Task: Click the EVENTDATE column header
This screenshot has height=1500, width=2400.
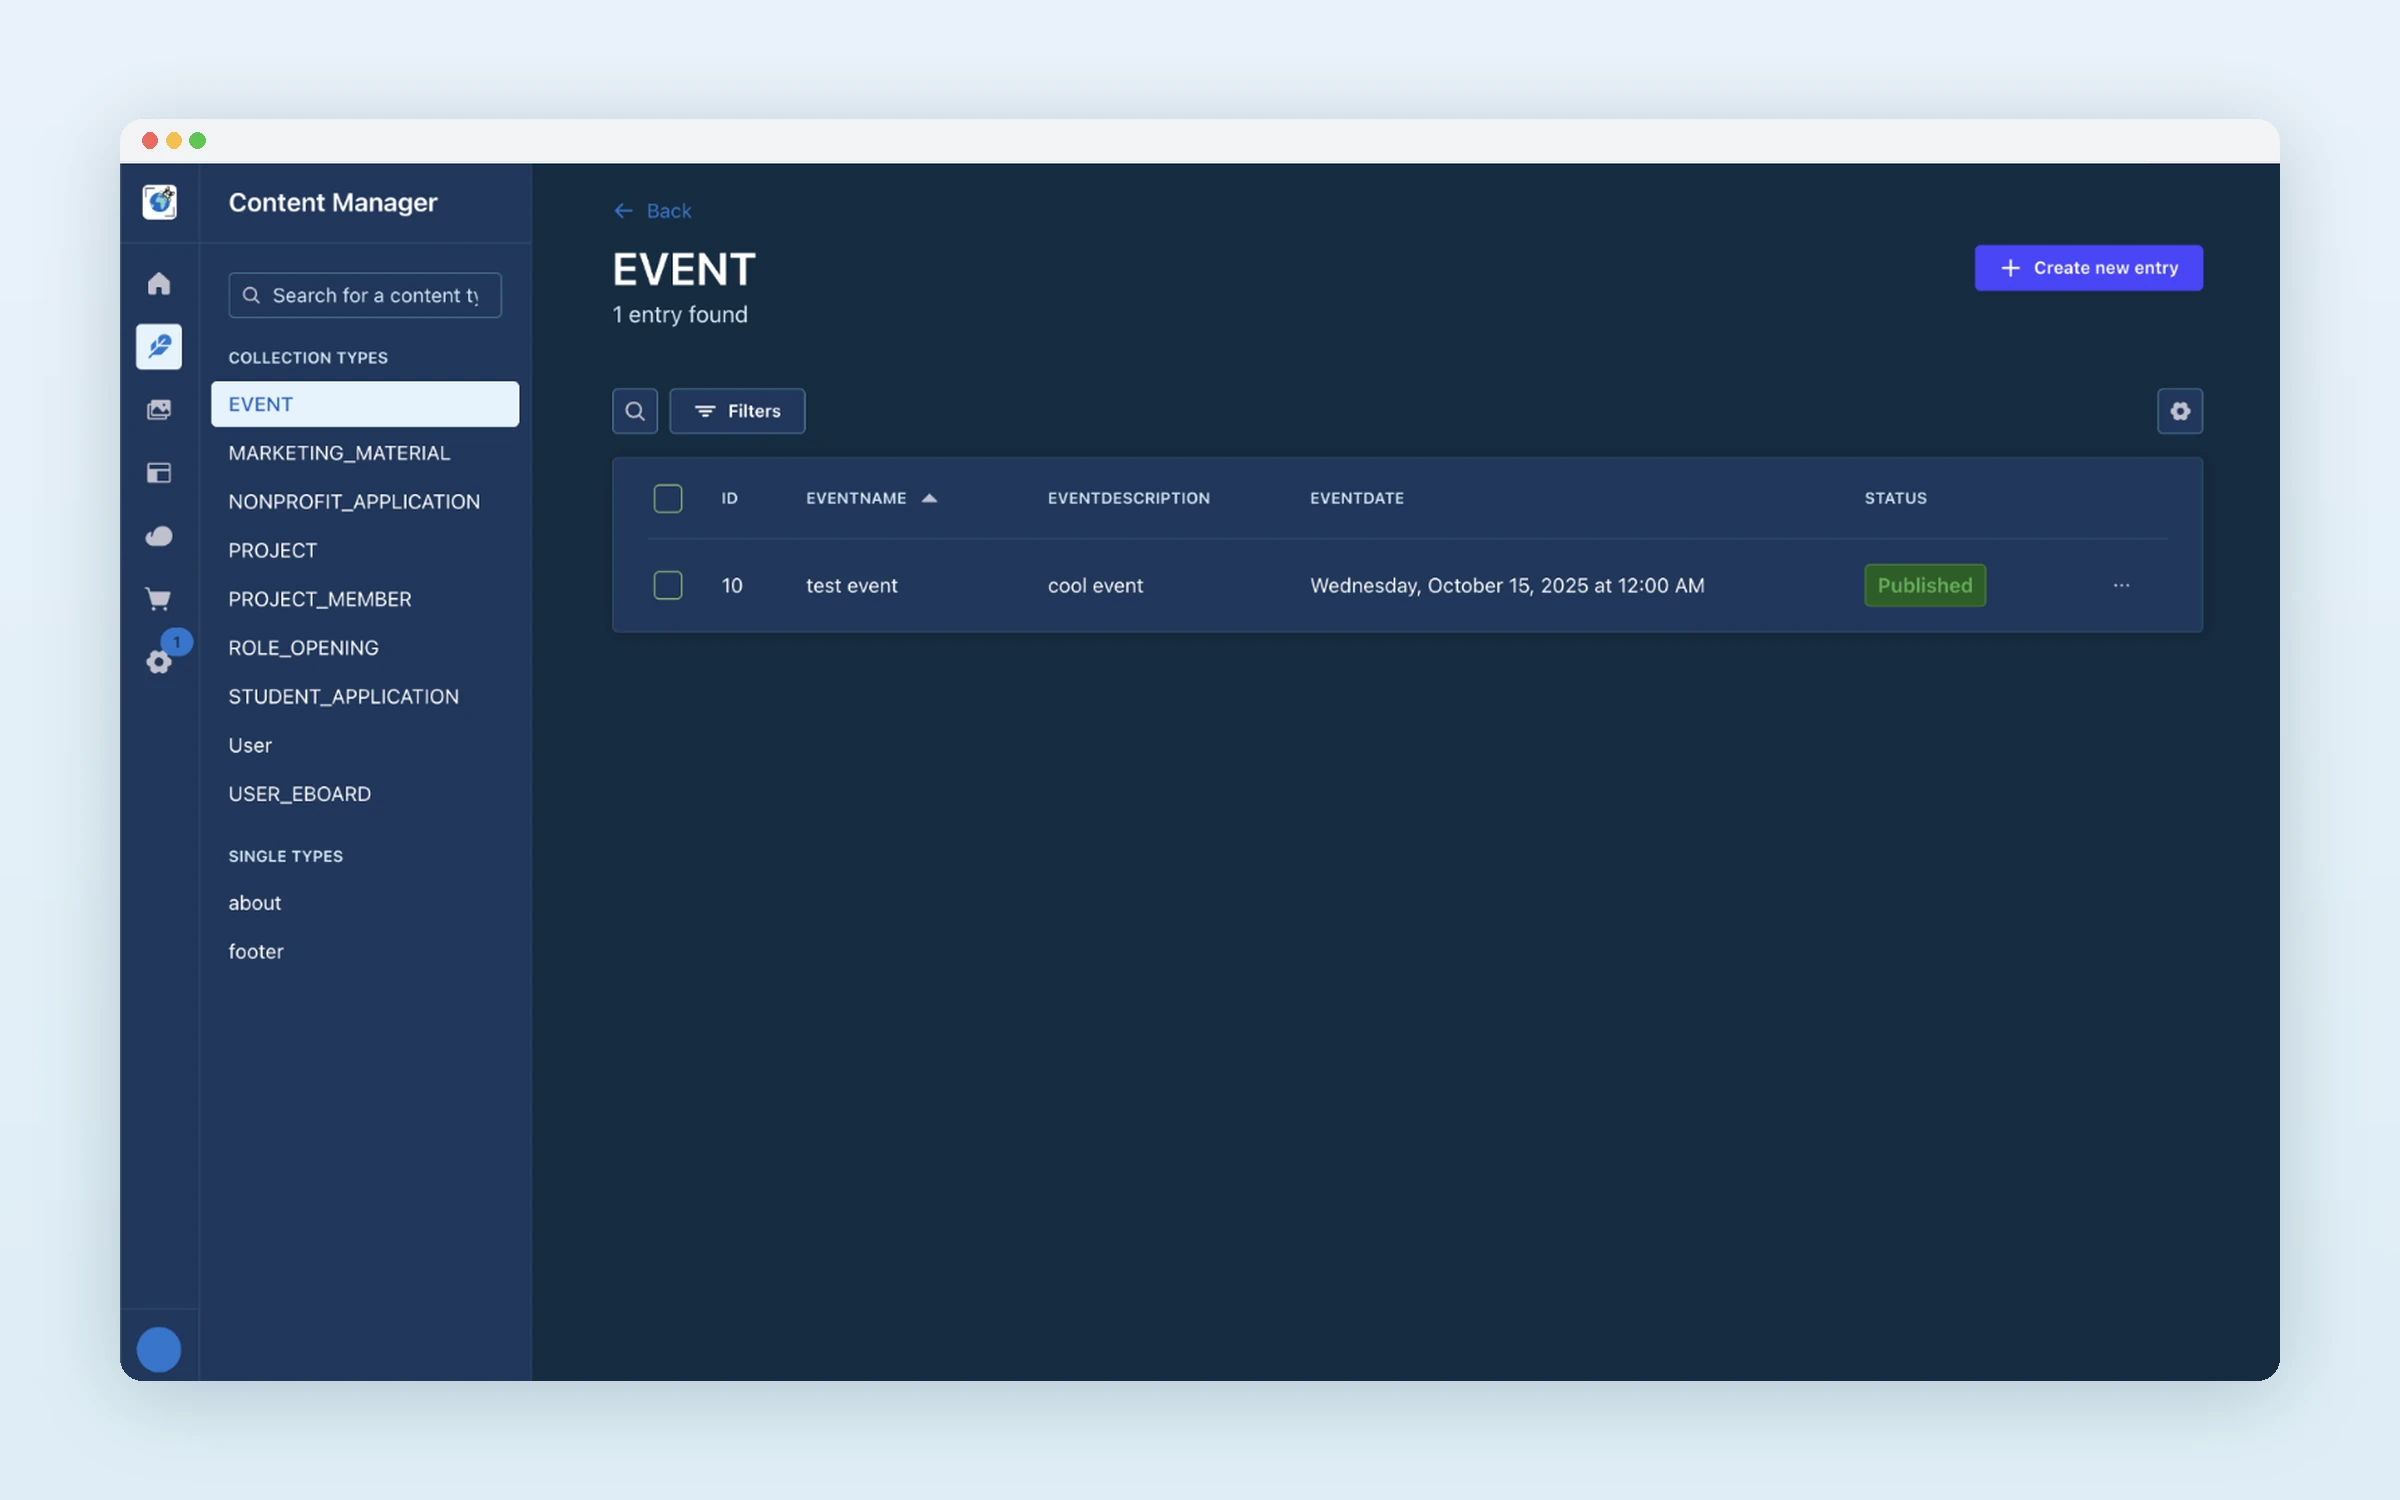Action: click(1357, 498)
